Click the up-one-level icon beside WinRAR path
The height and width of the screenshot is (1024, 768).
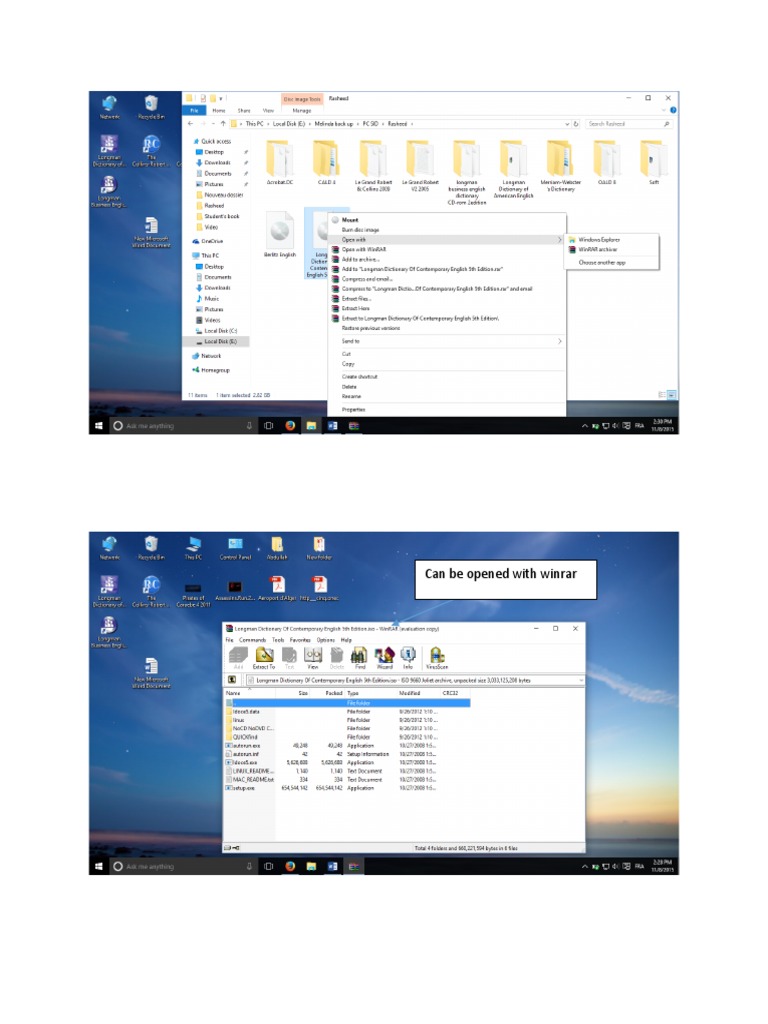pyautogui.click(x=232, y=680)
